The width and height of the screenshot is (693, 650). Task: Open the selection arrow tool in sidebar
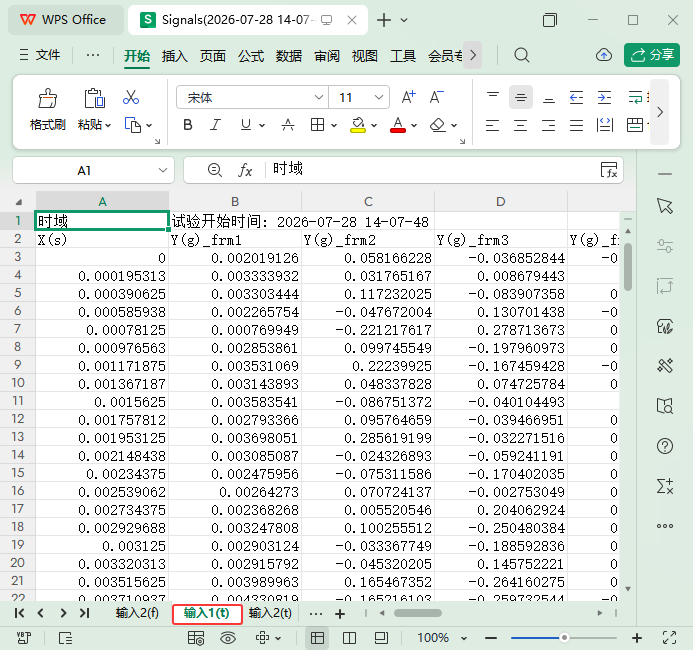[x=665, y=206]
